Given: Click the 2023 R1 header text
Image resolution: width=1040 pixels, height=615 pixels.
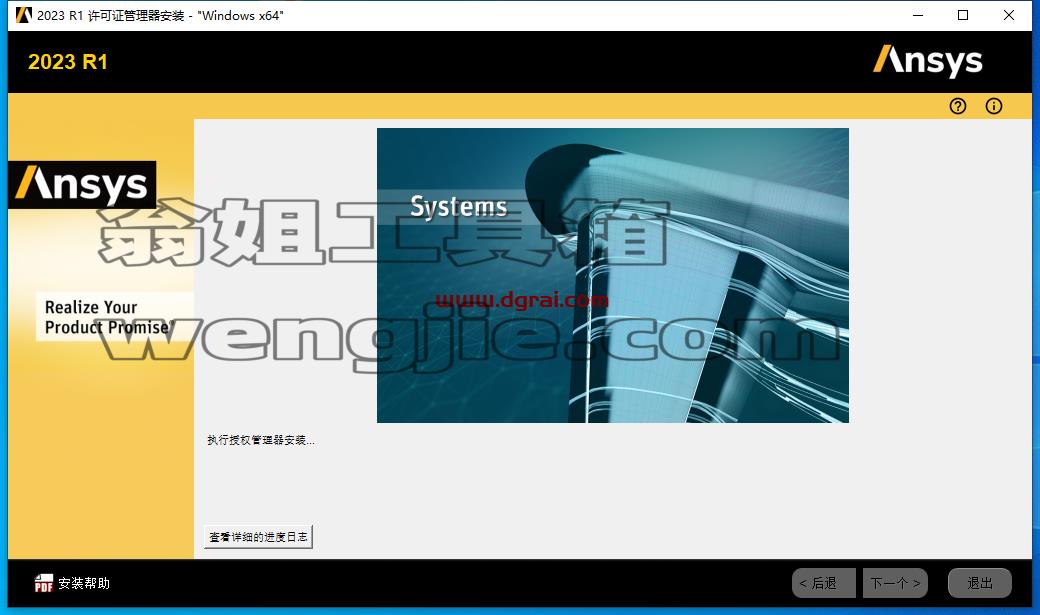Looking at the screenshot, I should point(68,62).
